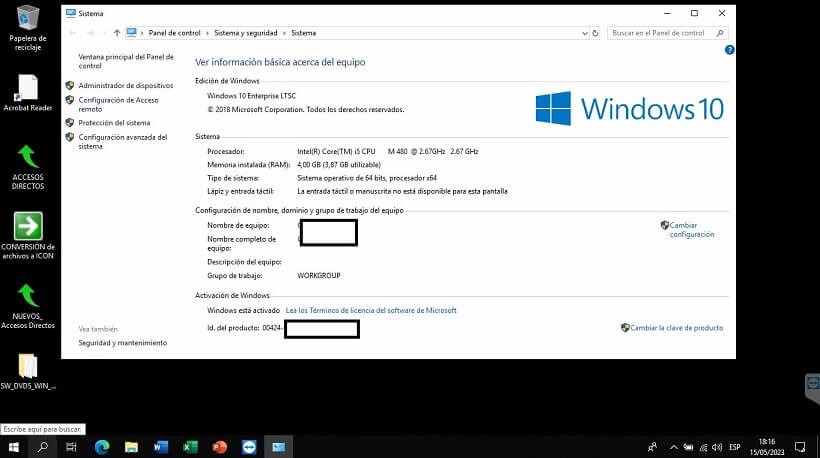This screenshot has height=458, width=820.
Task: Click the Sistema window taskbar button
Action: (x=278, y=447)
